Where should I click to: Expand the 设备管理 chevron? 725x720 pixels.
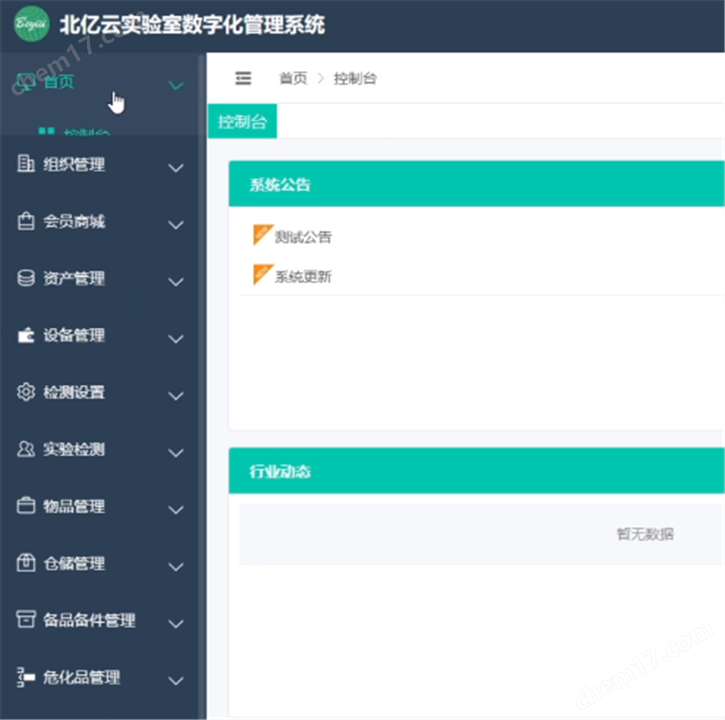(x=176, y=338)
